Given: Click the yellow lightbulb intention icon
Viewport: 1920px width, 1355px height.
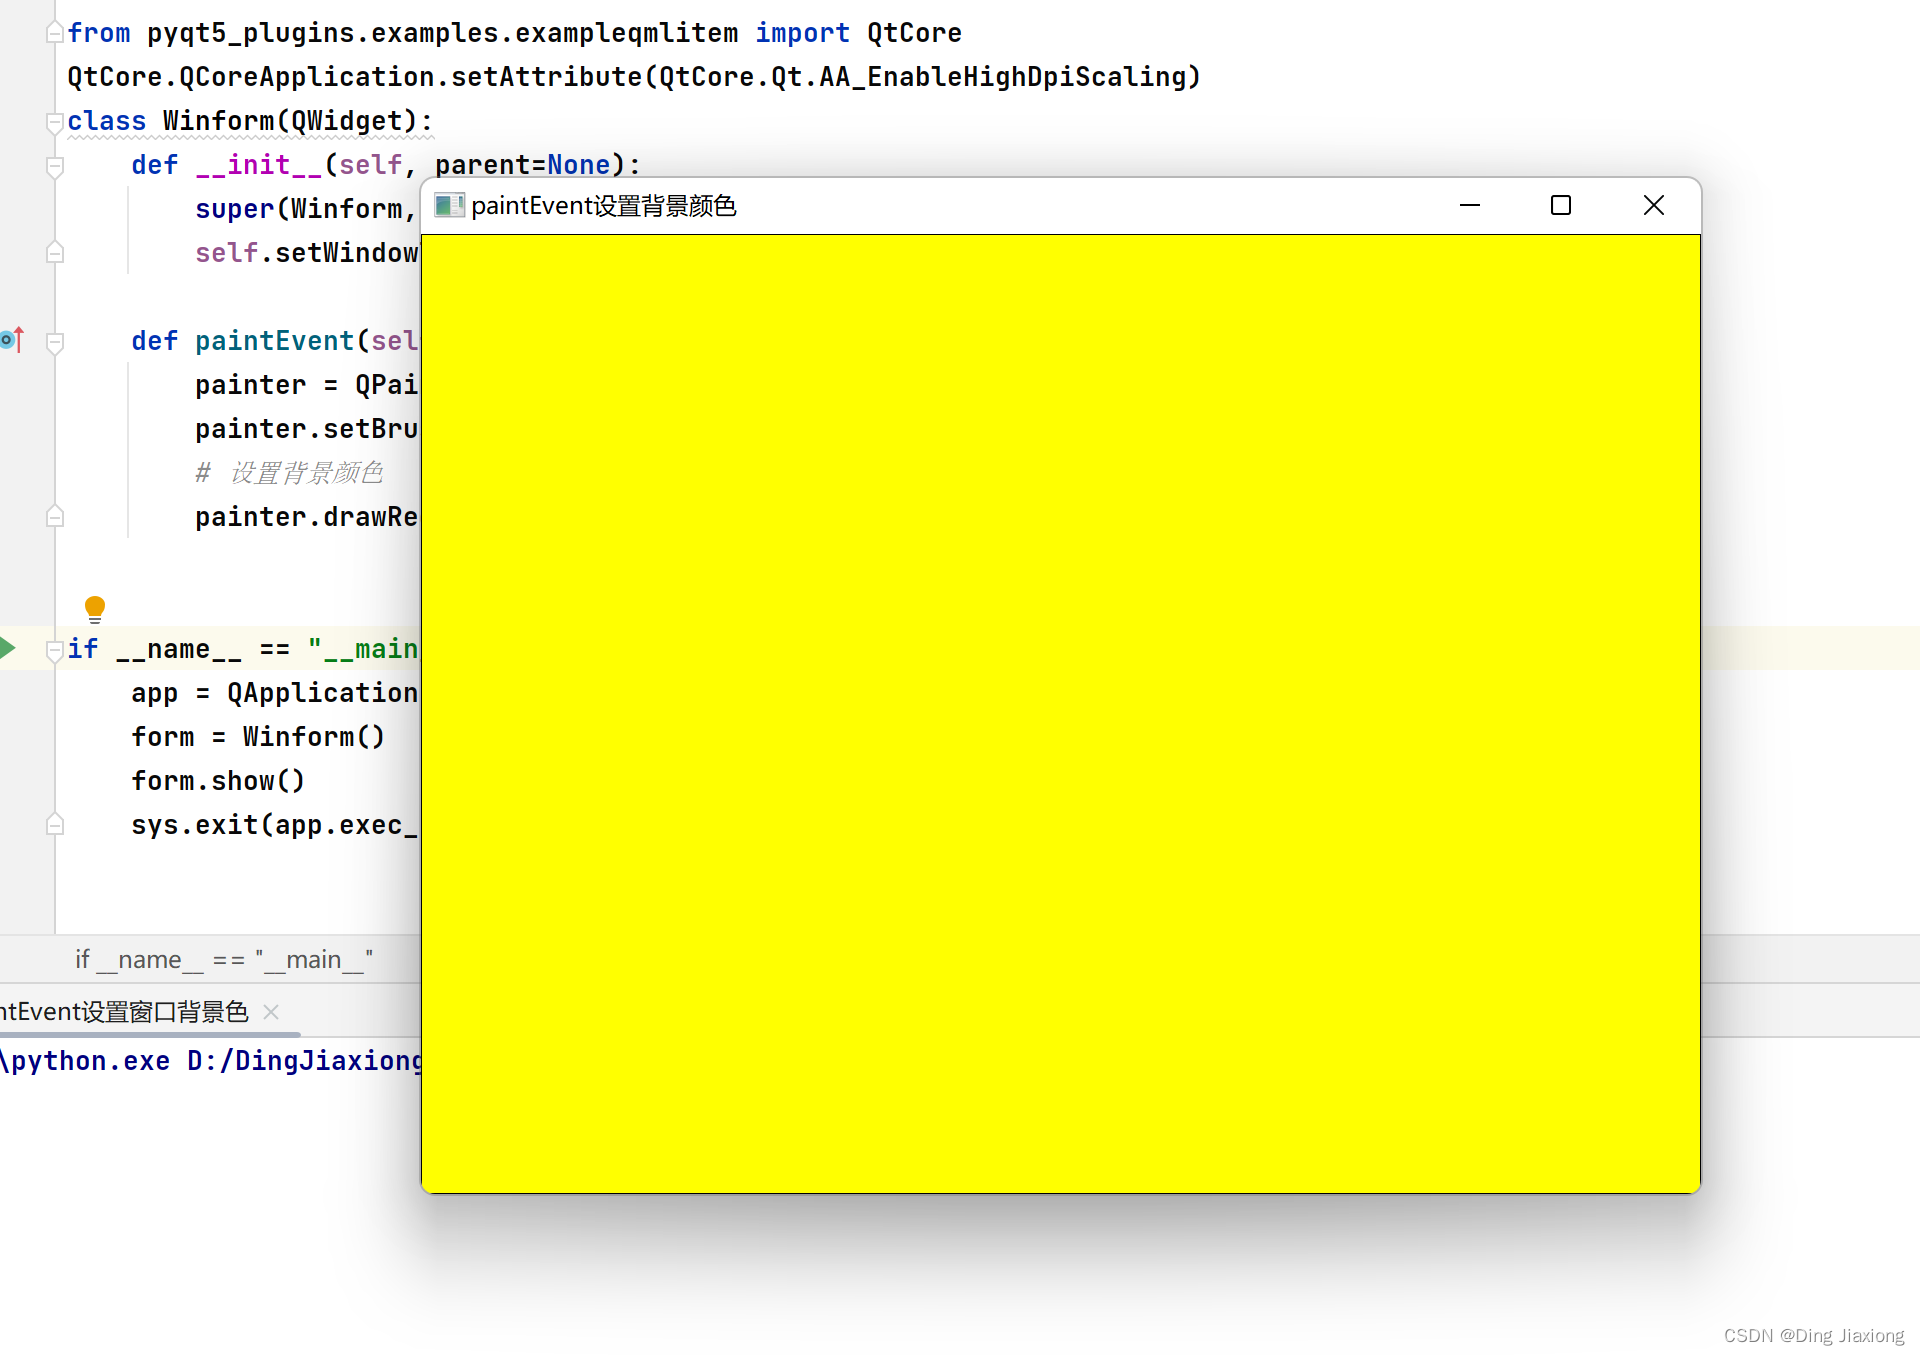Looking at the screenshot, I should 95,607.
